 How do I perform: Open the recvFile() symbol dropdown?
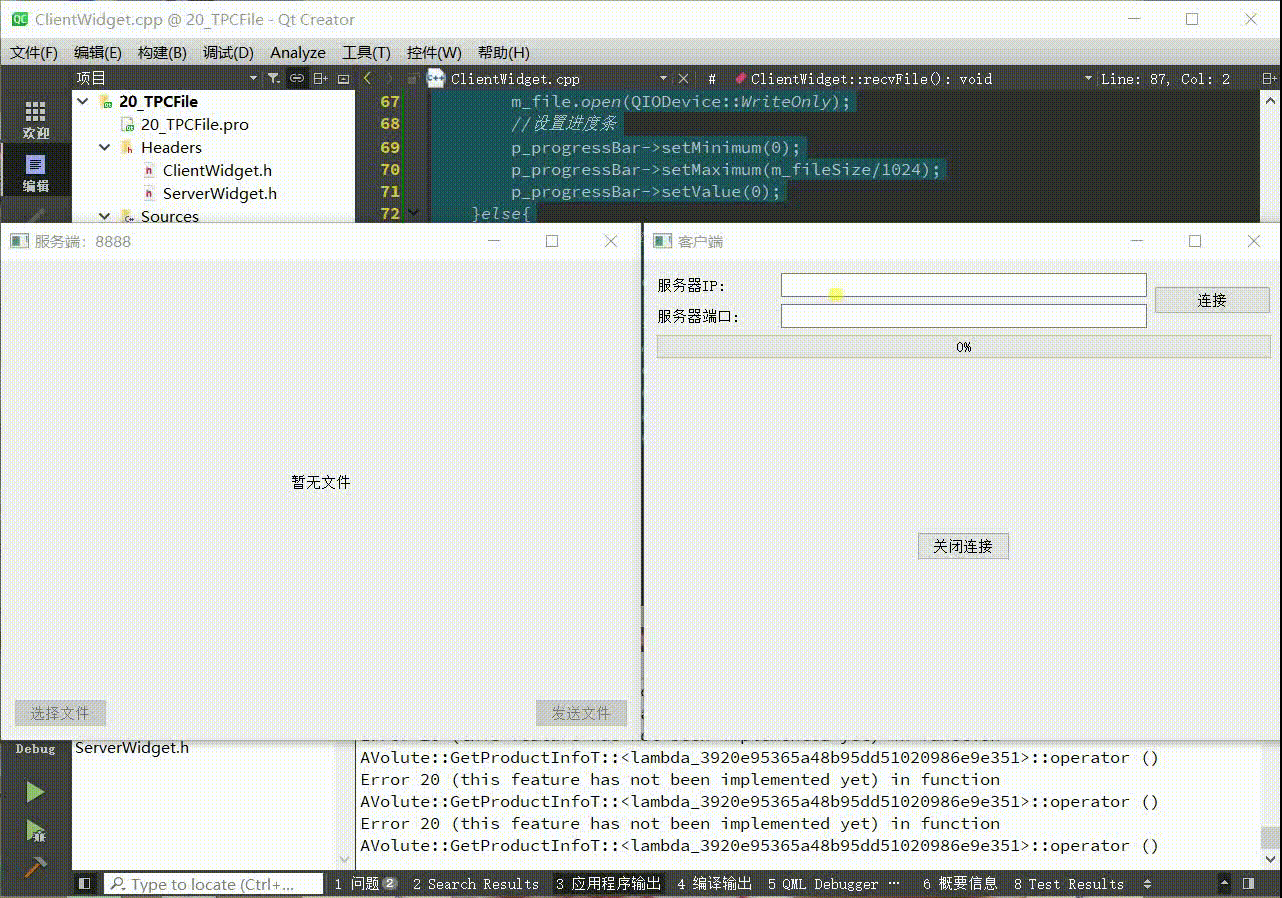tap(1088, 78)
